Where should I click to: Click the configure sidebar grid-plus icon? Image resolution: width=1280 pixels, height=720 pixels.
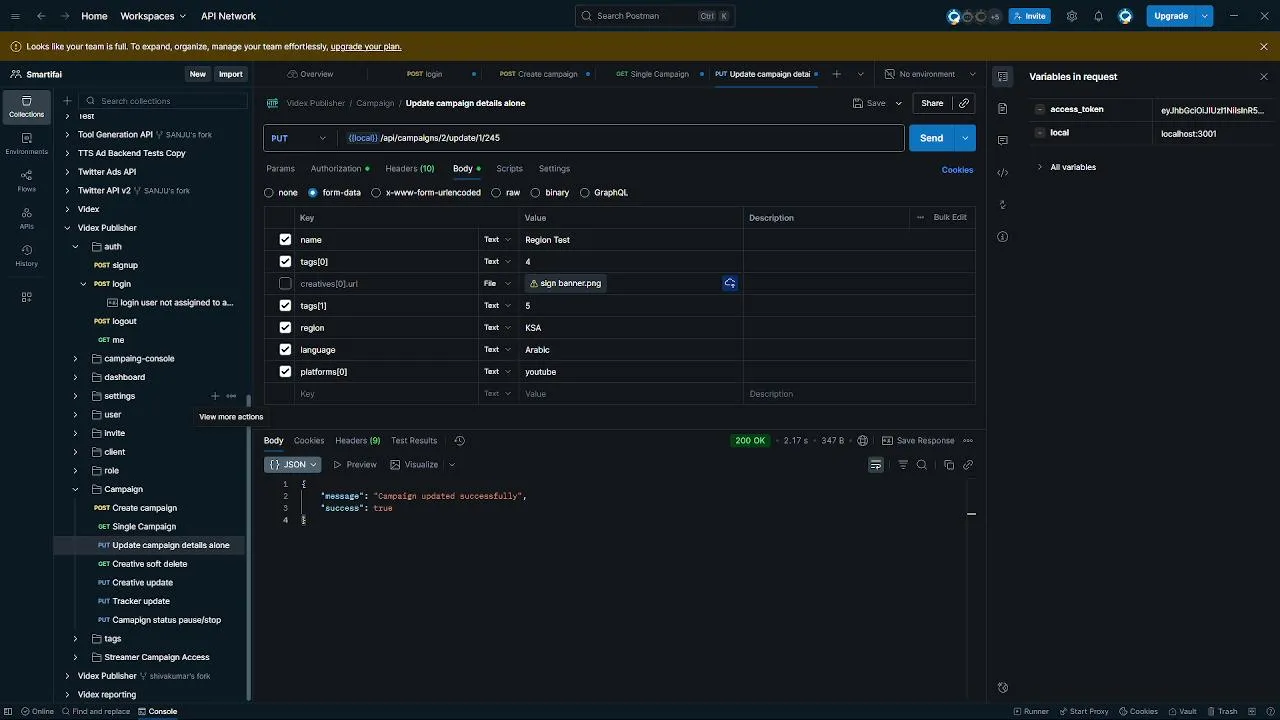26,297
